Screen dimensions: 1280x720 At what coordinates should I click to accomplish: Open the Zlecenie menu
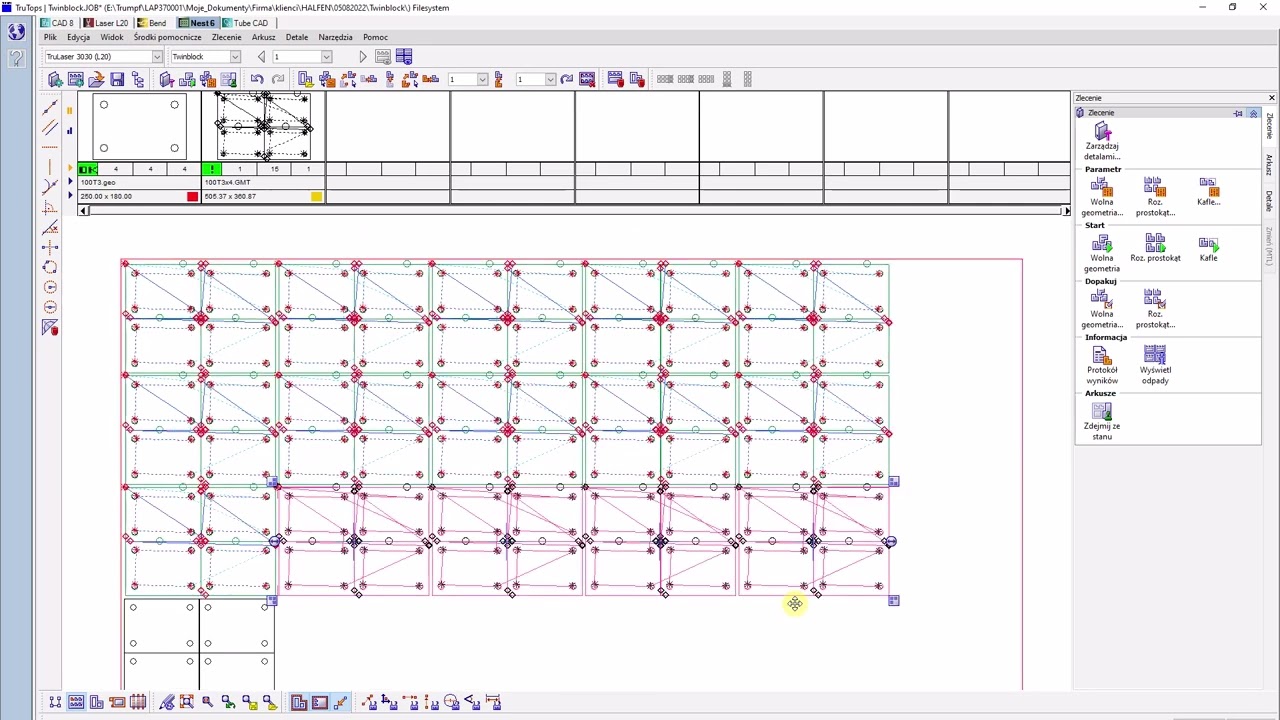[x=226, y=37]
